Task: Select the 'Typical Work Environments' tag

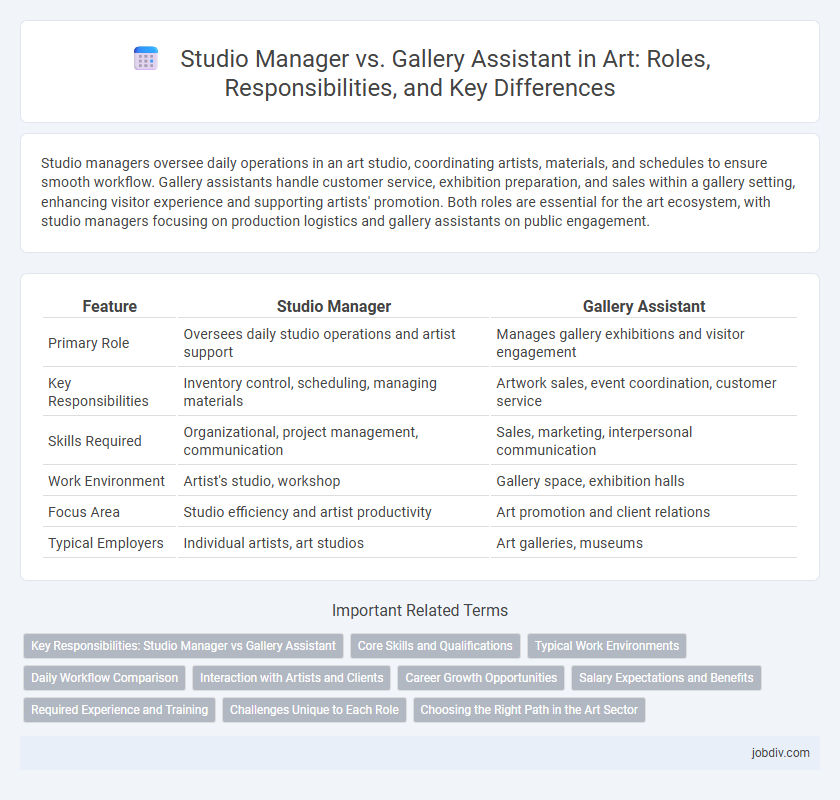Action: point(606,646)
